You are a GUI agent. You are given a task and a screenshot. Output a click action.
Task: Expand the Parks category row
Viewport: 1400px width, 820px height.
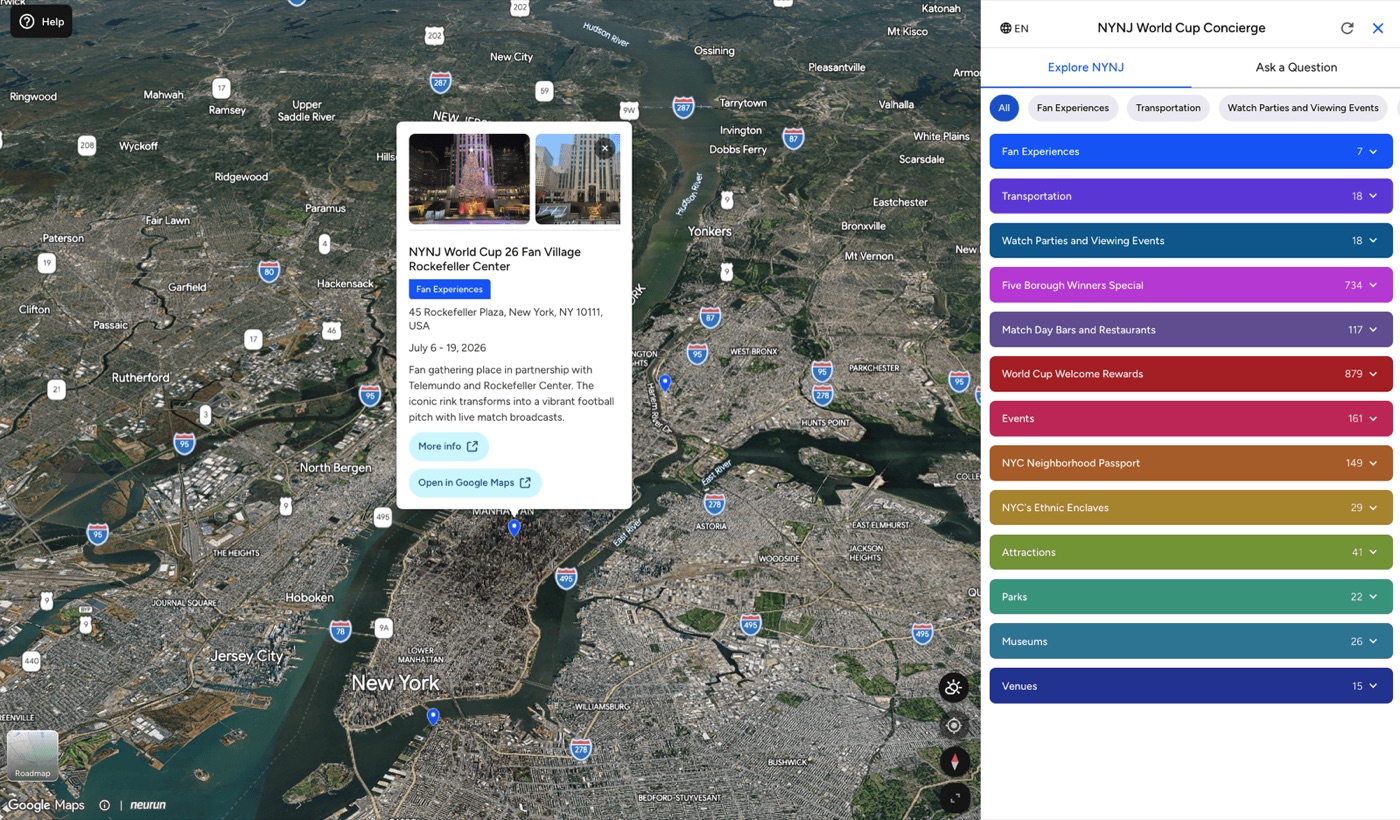coord(1191,597)
